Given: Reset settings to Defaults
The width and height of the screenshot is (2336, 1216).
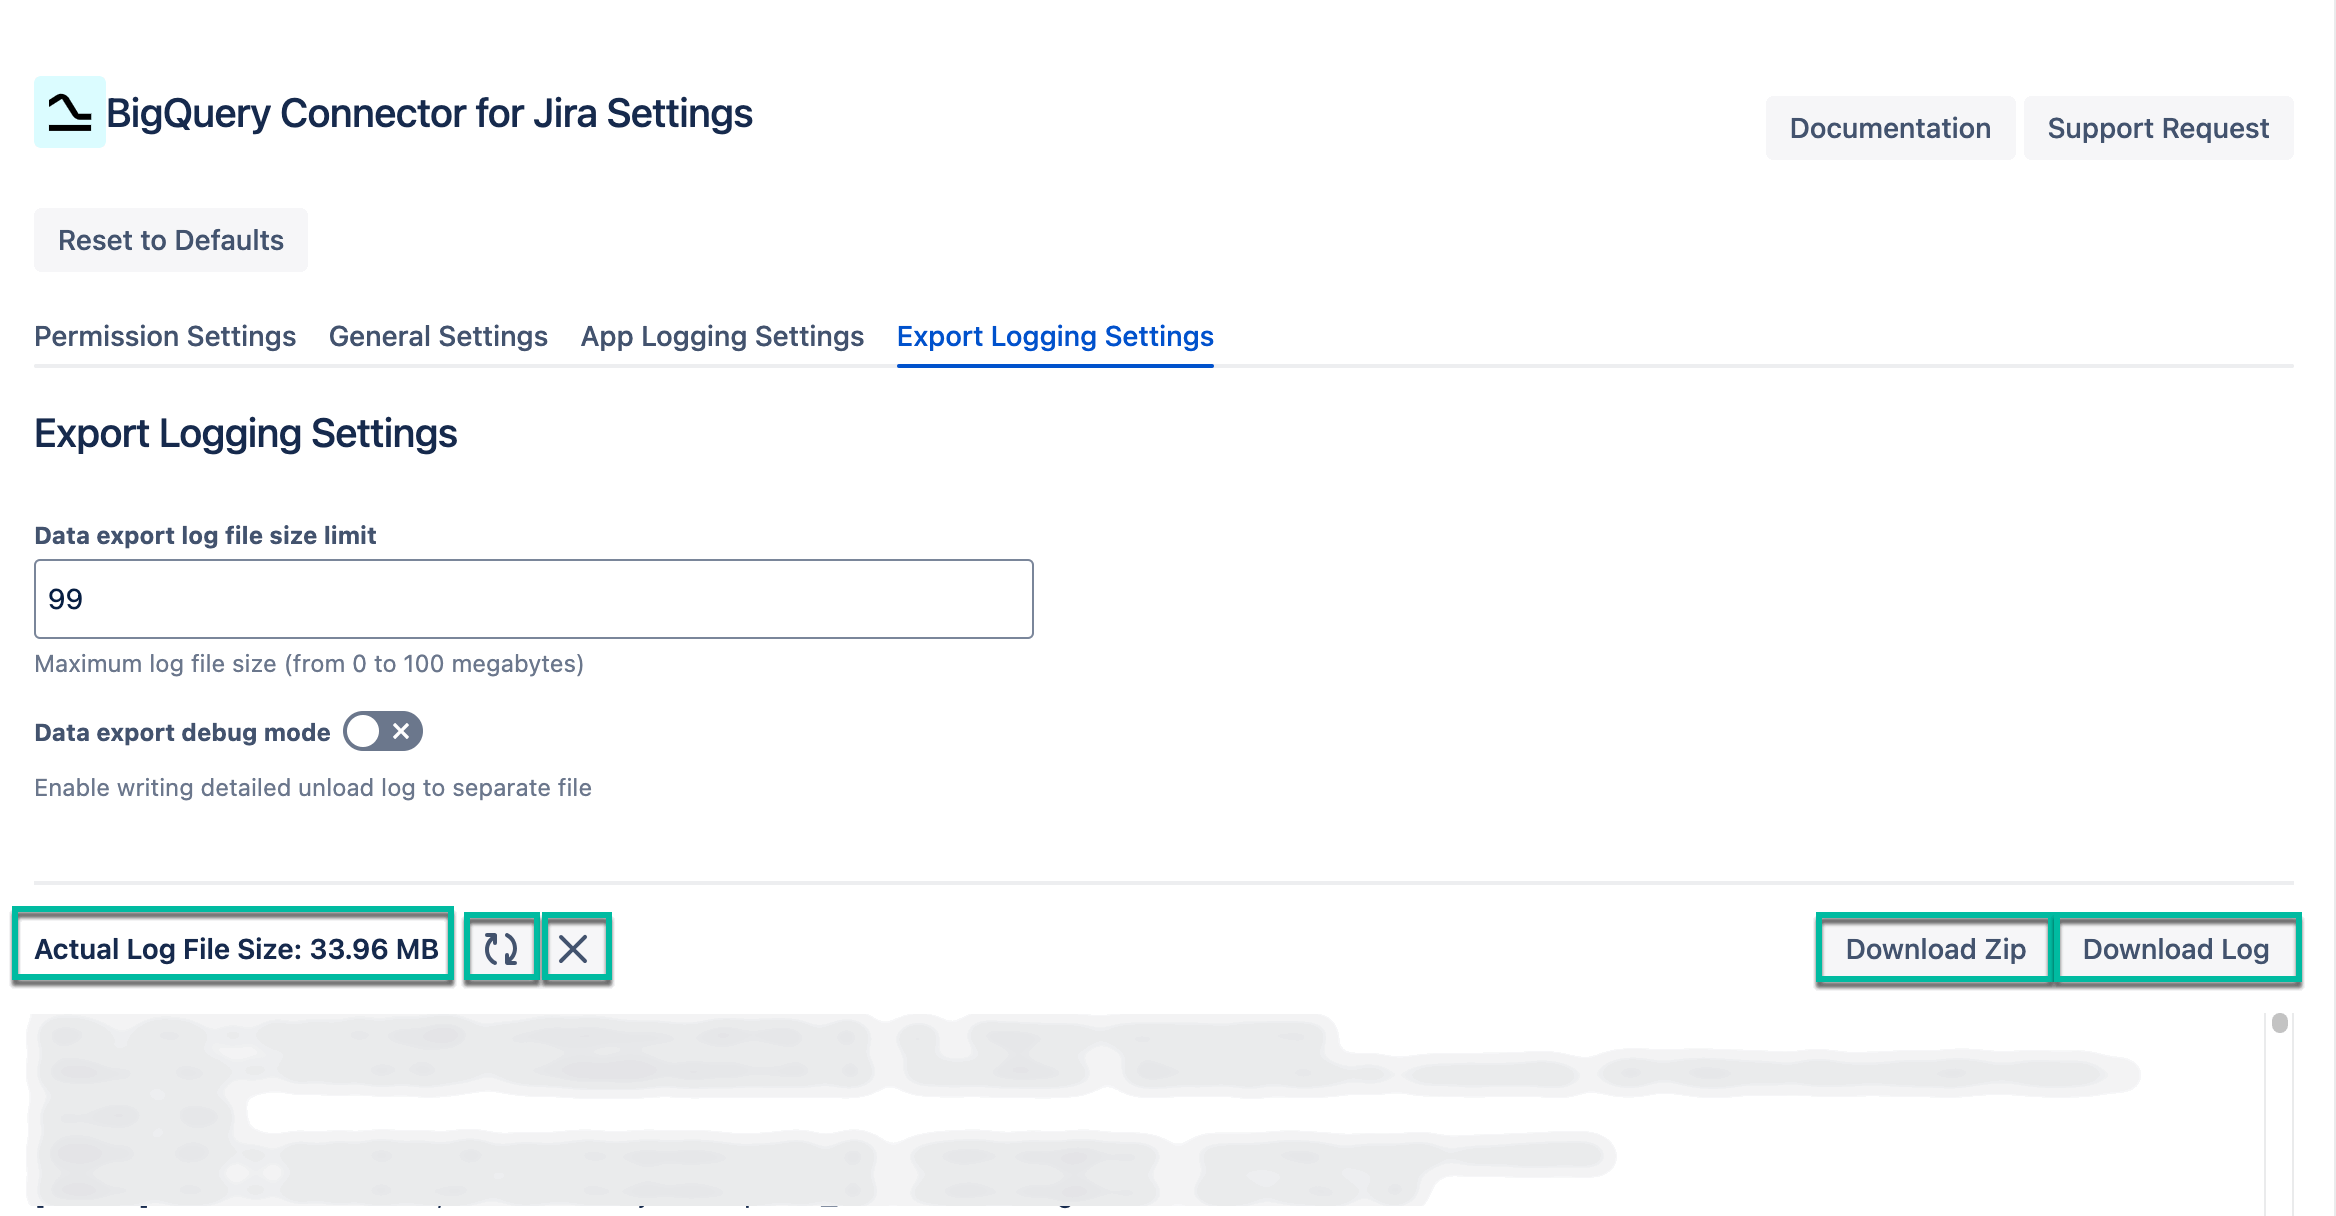Looking at the screenshot, I should (170, 239).
